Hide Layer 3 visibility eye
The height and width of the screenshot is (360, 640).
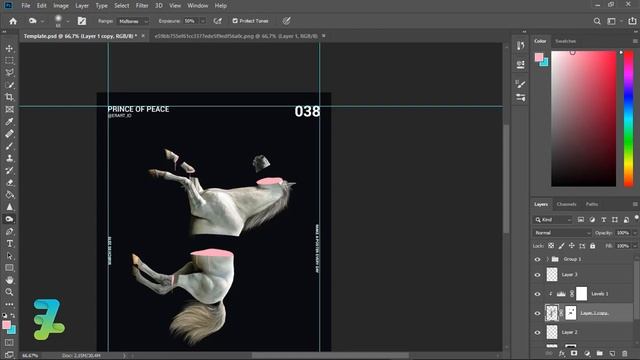(x=537, y=275)
